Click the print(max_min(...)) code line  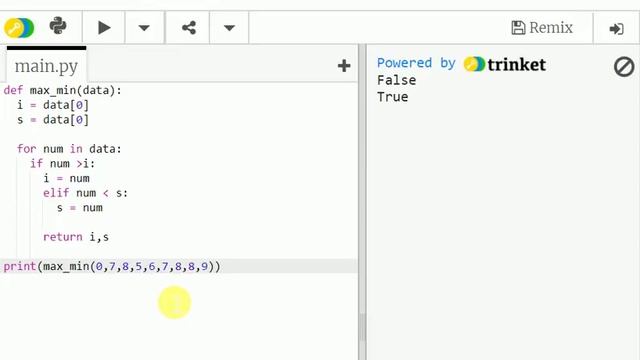click(x=112, y=267)
